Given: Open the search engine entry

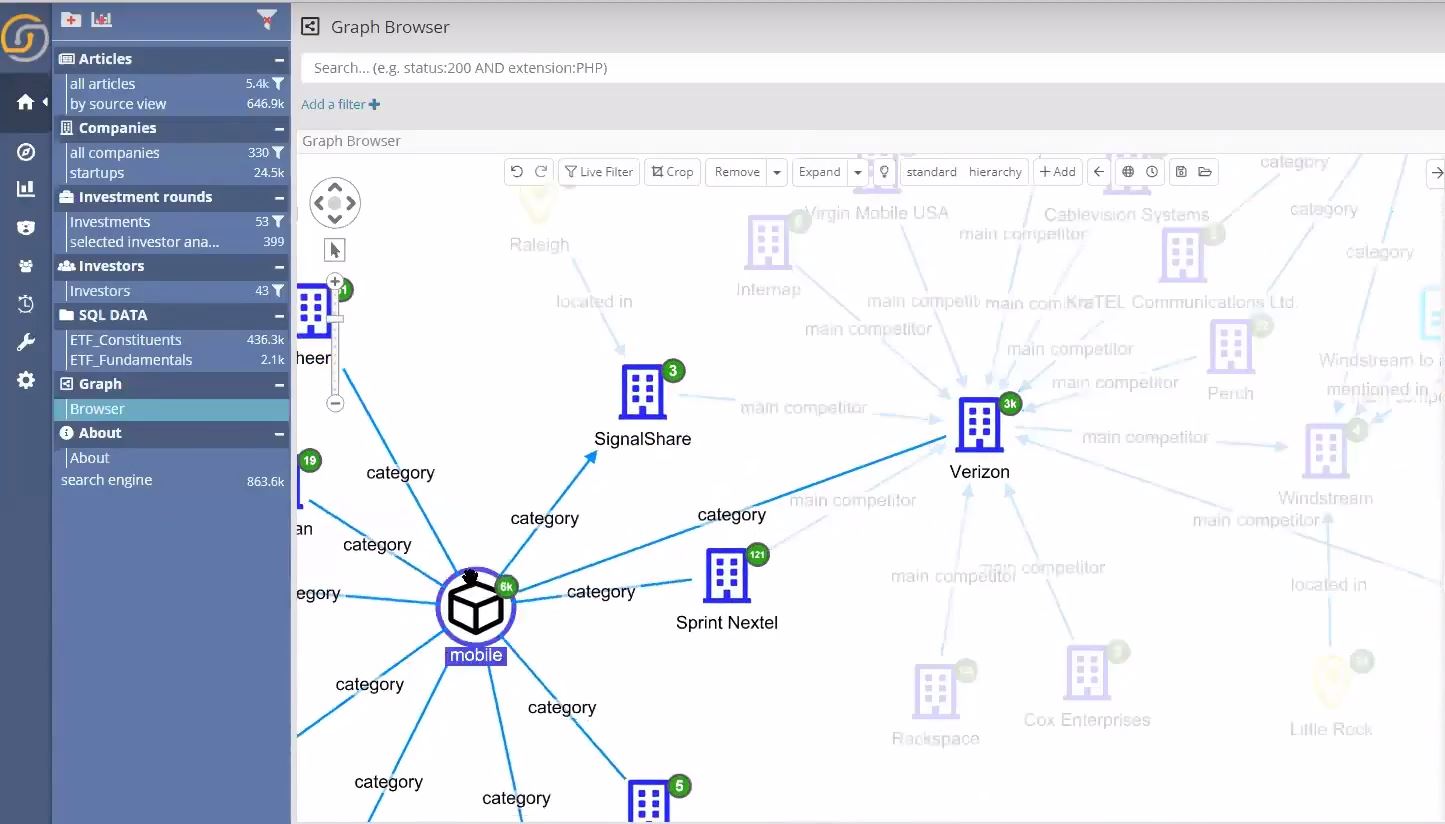Looking at the screenshot, I should pyautogui.click(x=107, y=480).
